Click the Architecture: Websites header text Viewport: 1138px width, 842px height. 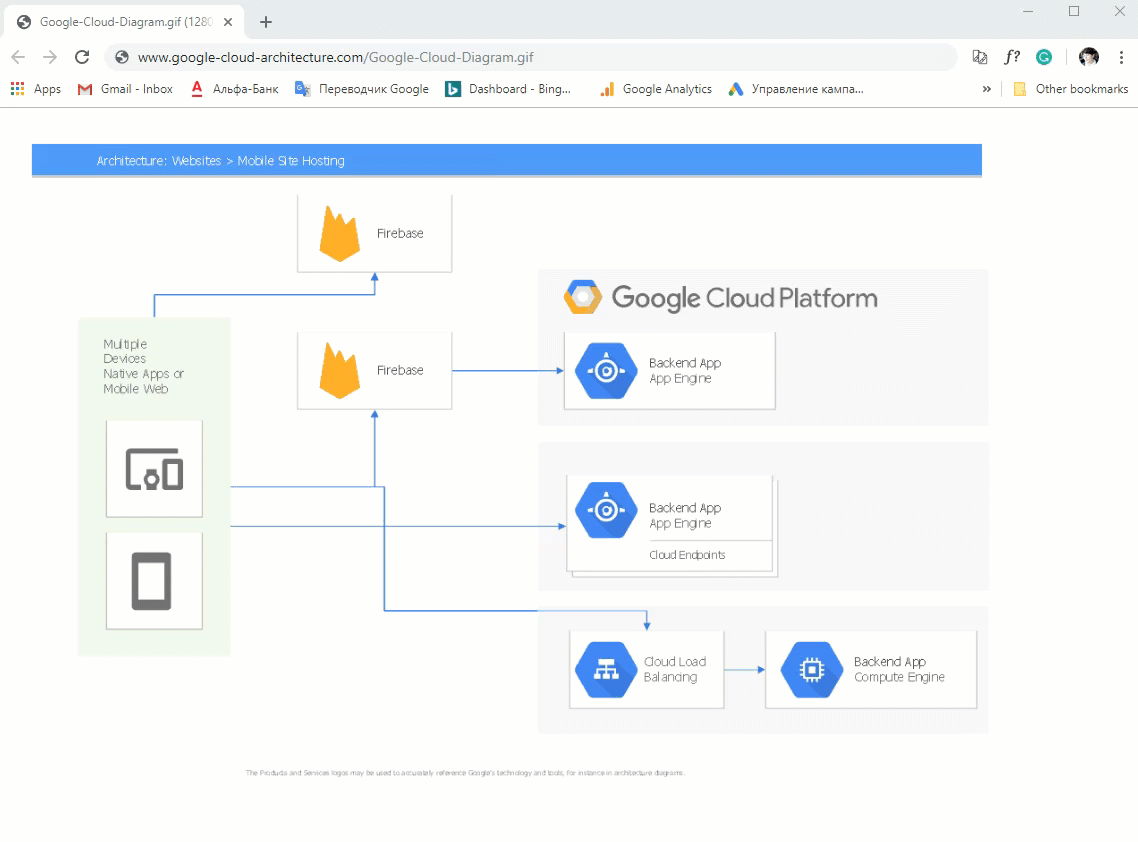click(221, 160)
